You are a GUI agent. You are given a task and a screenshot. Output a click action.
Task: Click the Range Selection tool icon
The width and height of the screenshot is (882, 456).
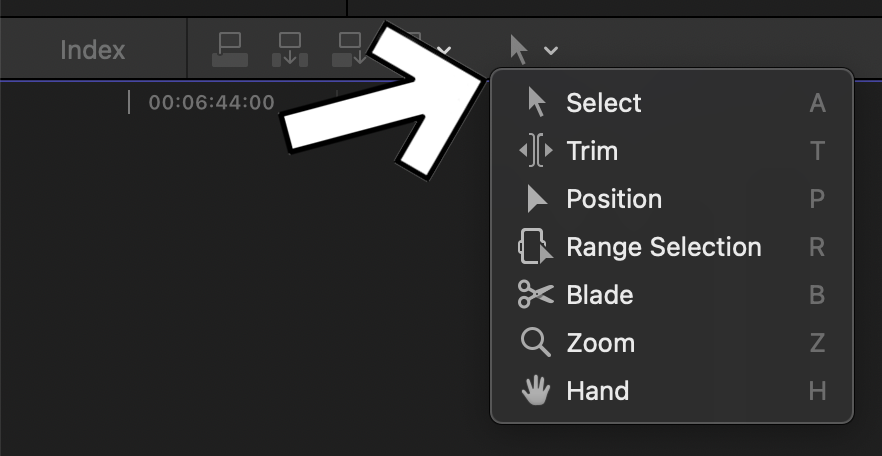click(x=535, y=247)
